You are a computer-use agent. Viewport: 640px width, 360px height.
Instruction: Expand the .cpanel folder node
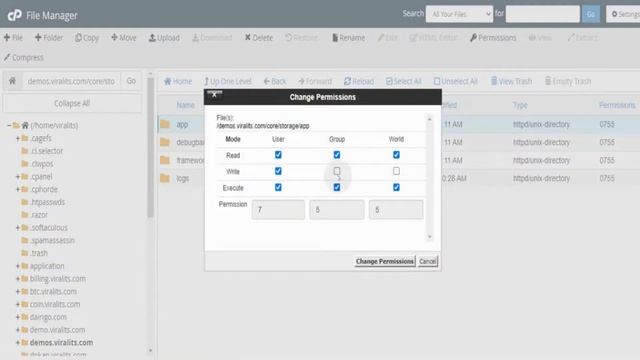click(18, 177)
